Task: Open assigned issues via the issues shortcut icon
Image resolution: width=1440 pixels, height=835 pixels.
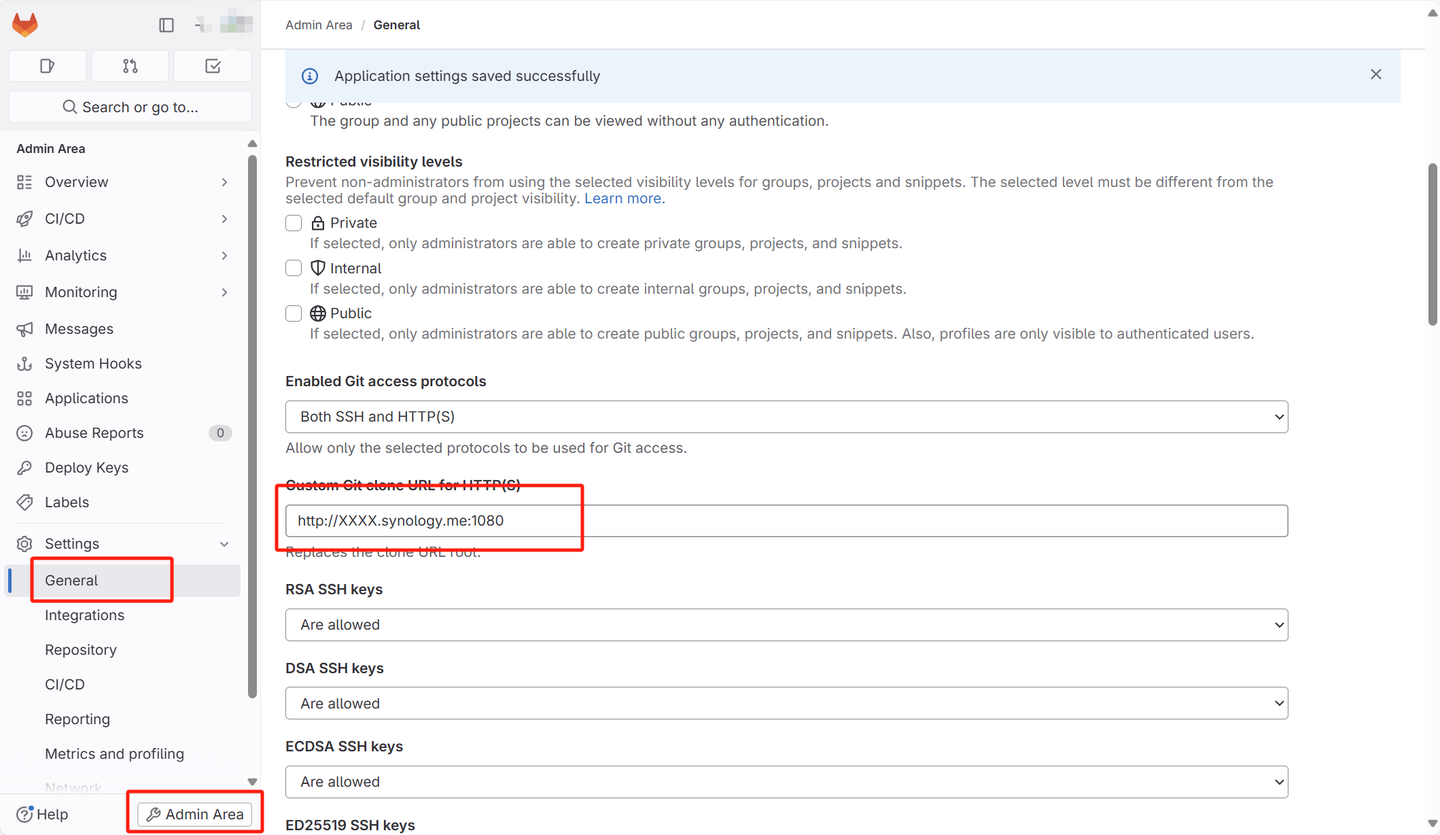Action: click(x=46, y=65)
